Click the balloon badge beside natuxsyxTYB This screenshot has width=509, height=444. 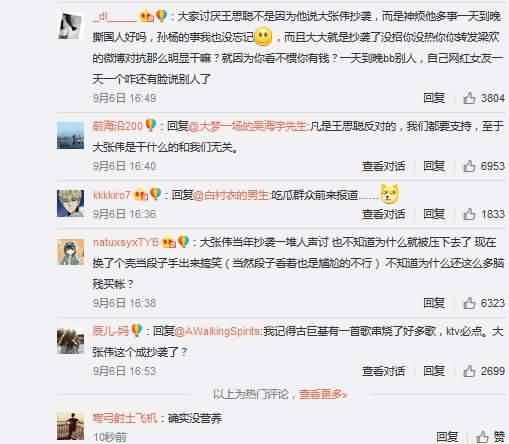pos(184,242)
